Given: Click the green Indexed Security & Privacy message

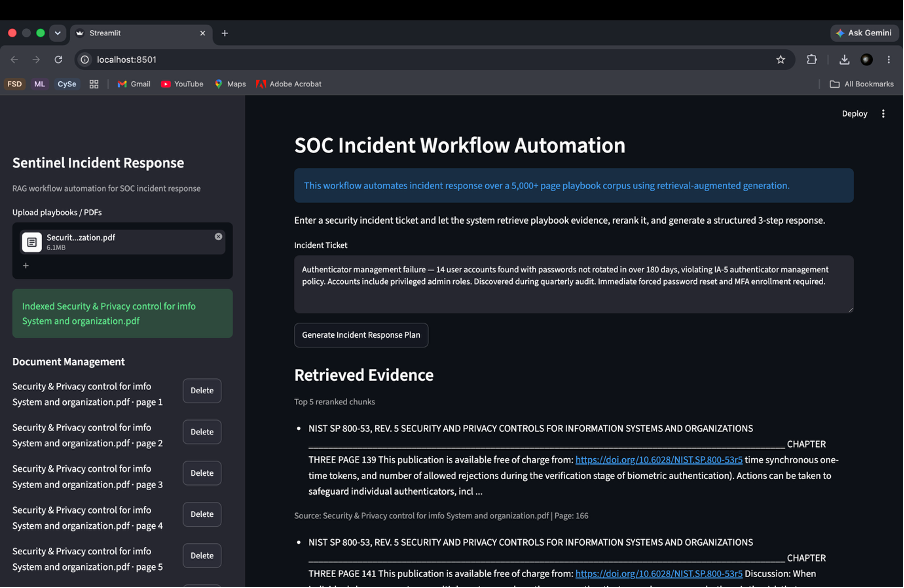Looking at the screenshot, I should (x=122, y=314).
